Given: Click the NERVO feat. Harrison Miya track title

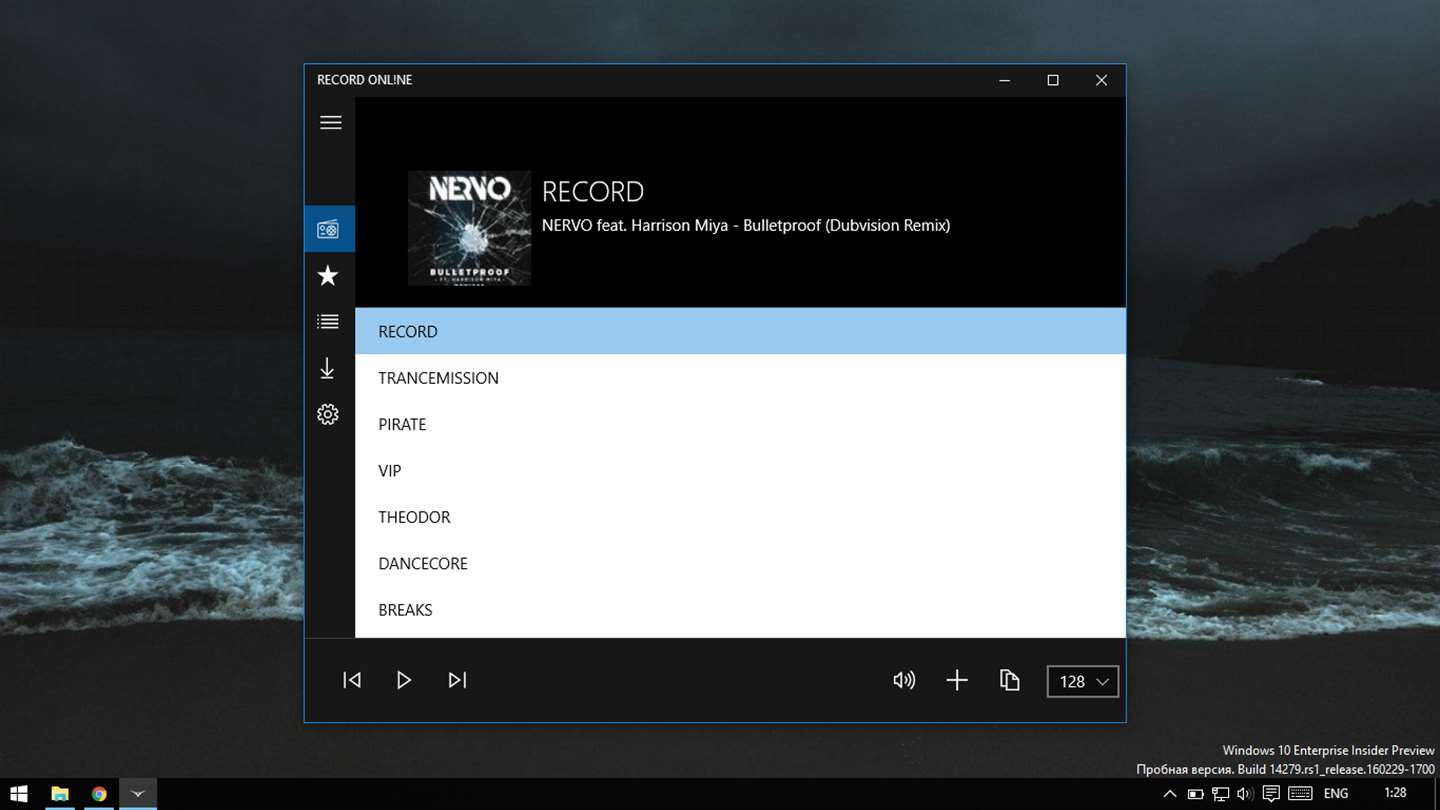Looking at the screenshot, I should coord(746,226).
